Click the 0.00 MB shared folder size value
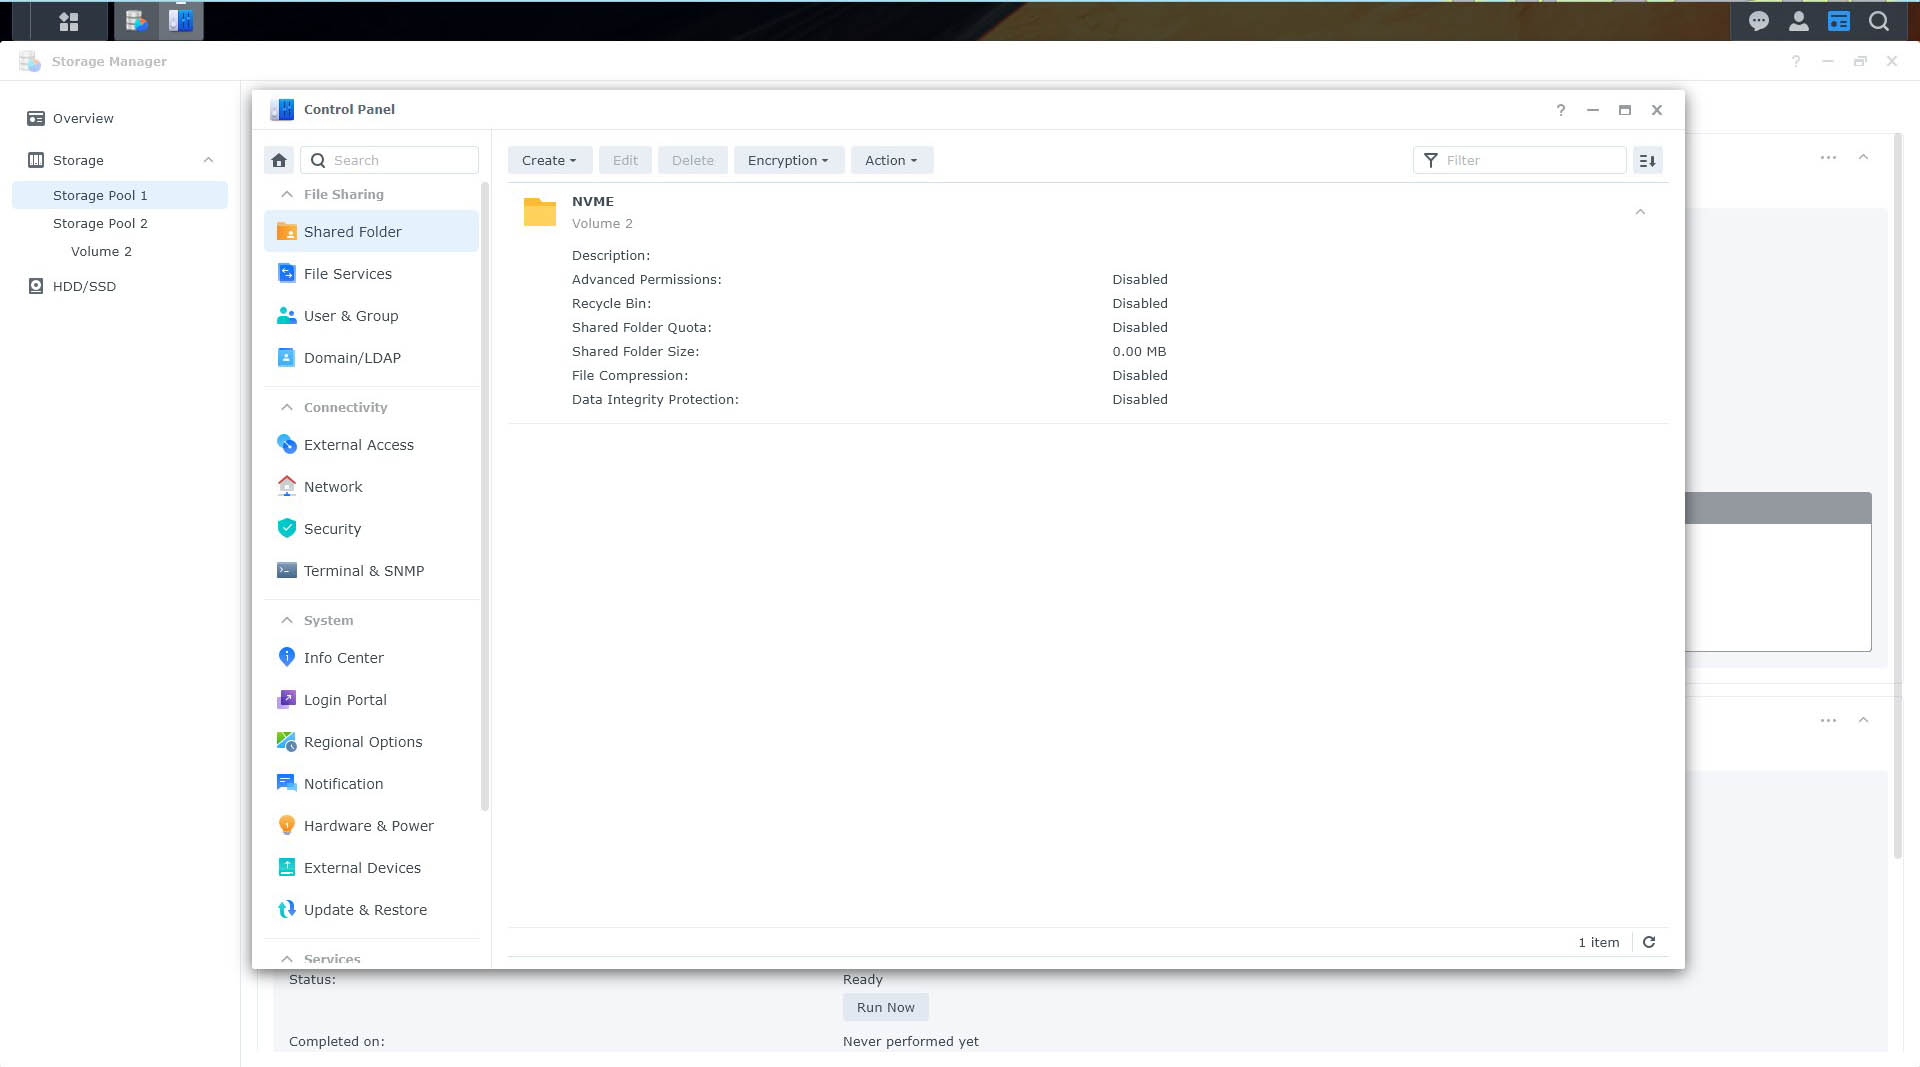This screenshot has width=1920, height=1067. point(1139,351)
